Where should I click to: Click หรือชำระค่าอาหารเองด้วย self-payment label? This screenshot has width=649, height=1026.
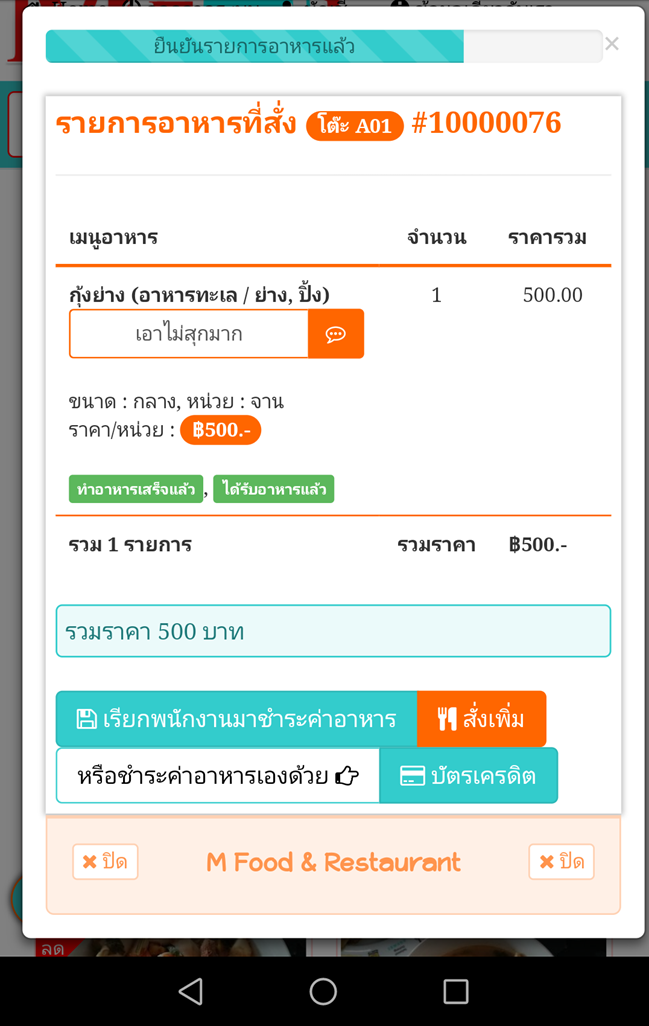[x=218, y=776]
